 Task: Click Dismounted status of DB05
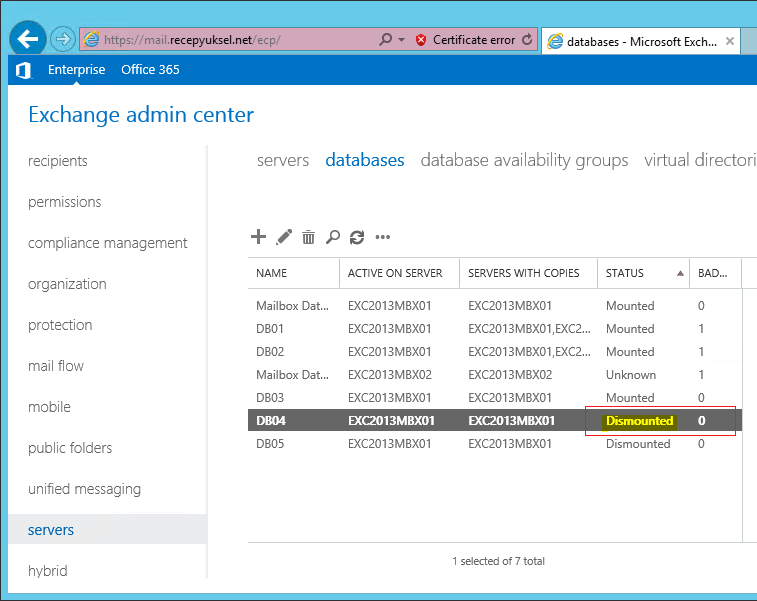[638, 444]
